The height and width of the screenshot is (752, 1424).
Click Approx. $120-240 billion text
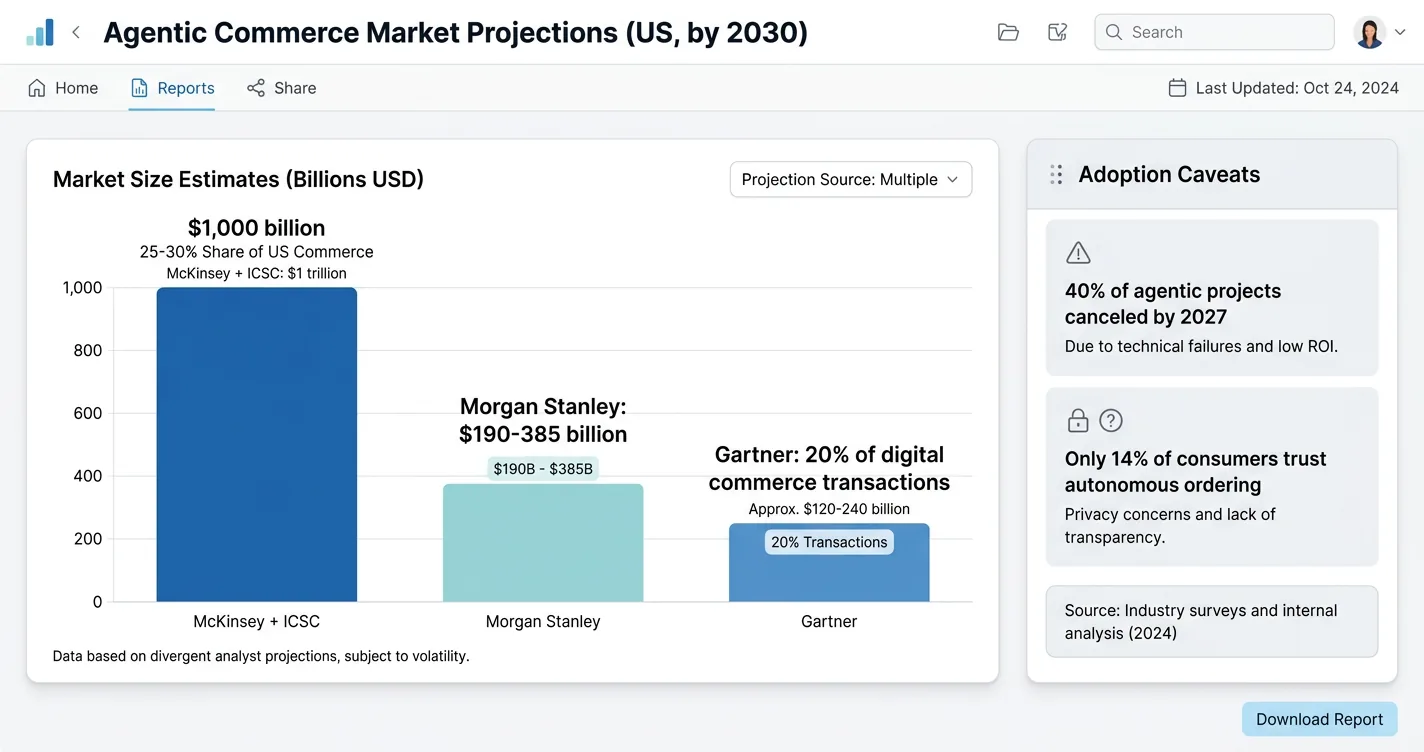pyautogui.click(x=829, y=509)
